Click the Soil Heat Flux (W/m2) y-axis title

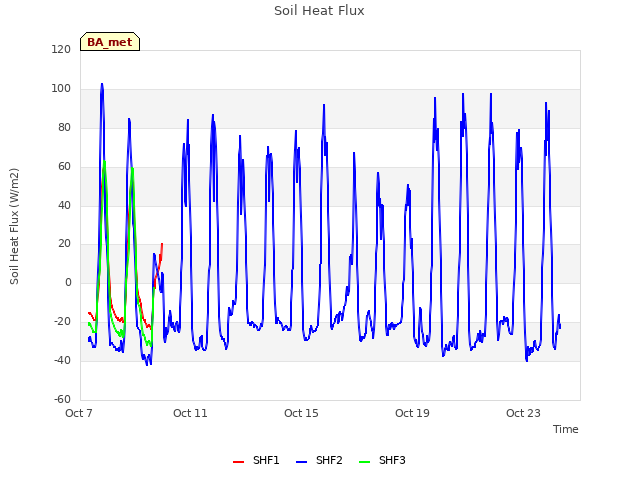pyautogui.click(x=14, y=226)
